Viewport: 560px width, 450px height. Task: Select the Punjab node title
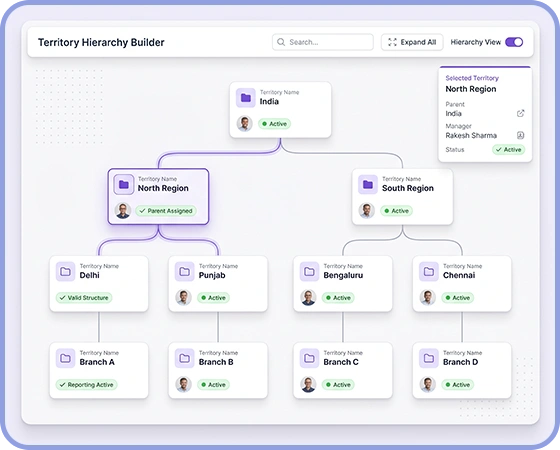point(212,275)
